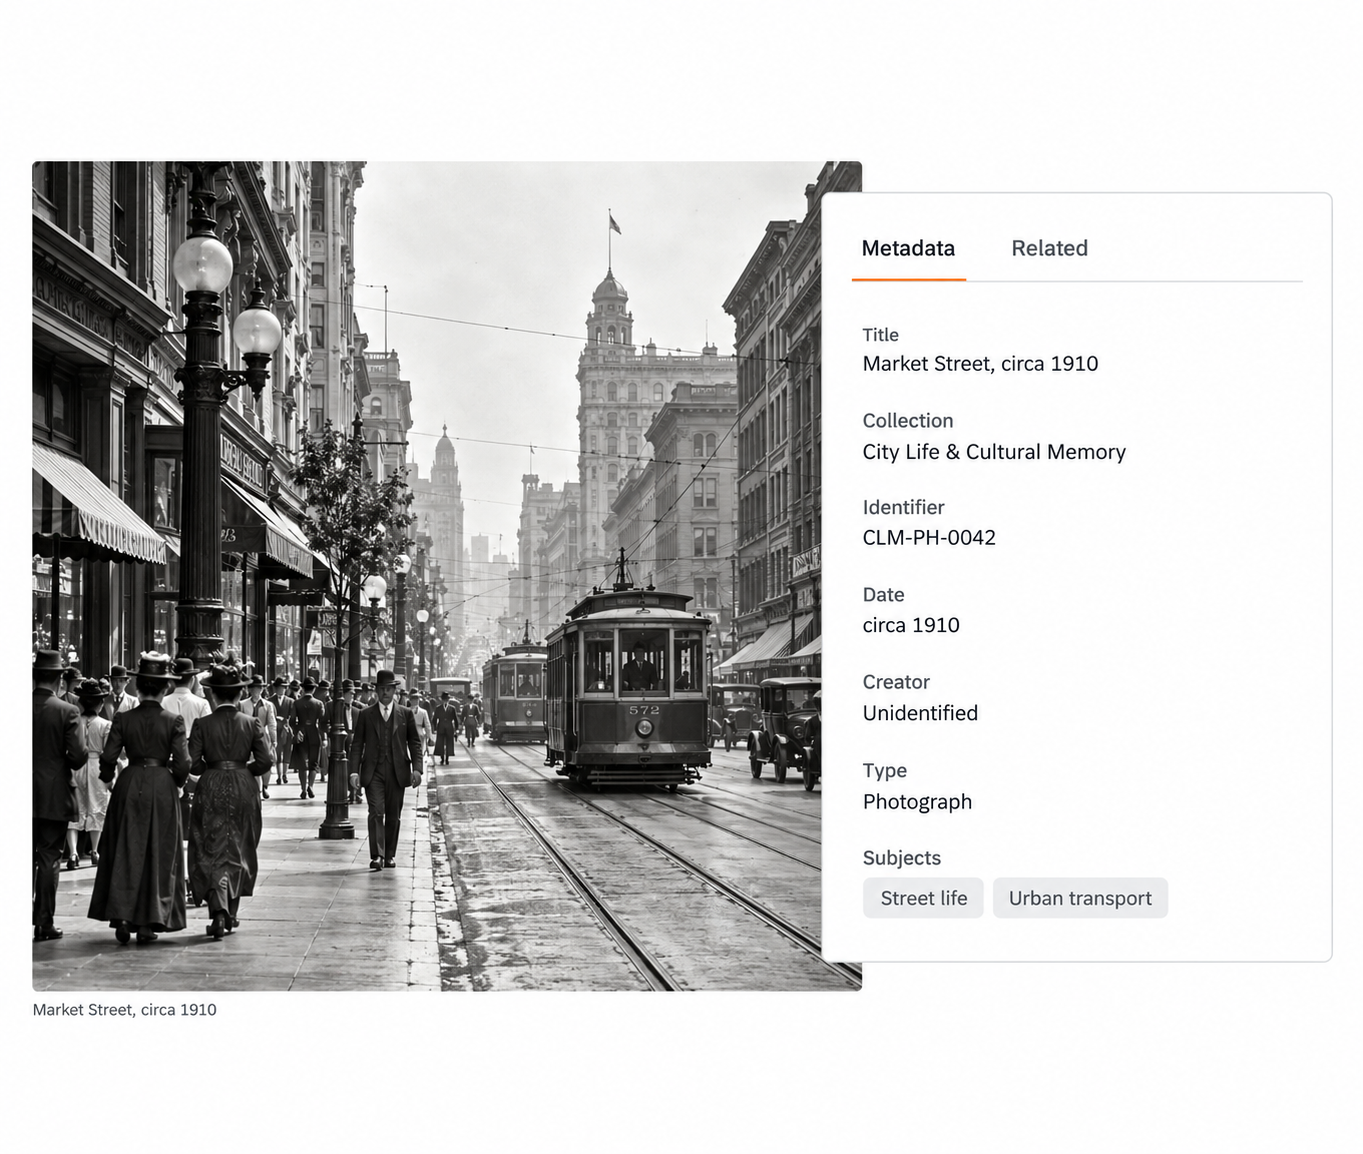Click the Type field label
1363x1154 pixels.
[885, 771]
